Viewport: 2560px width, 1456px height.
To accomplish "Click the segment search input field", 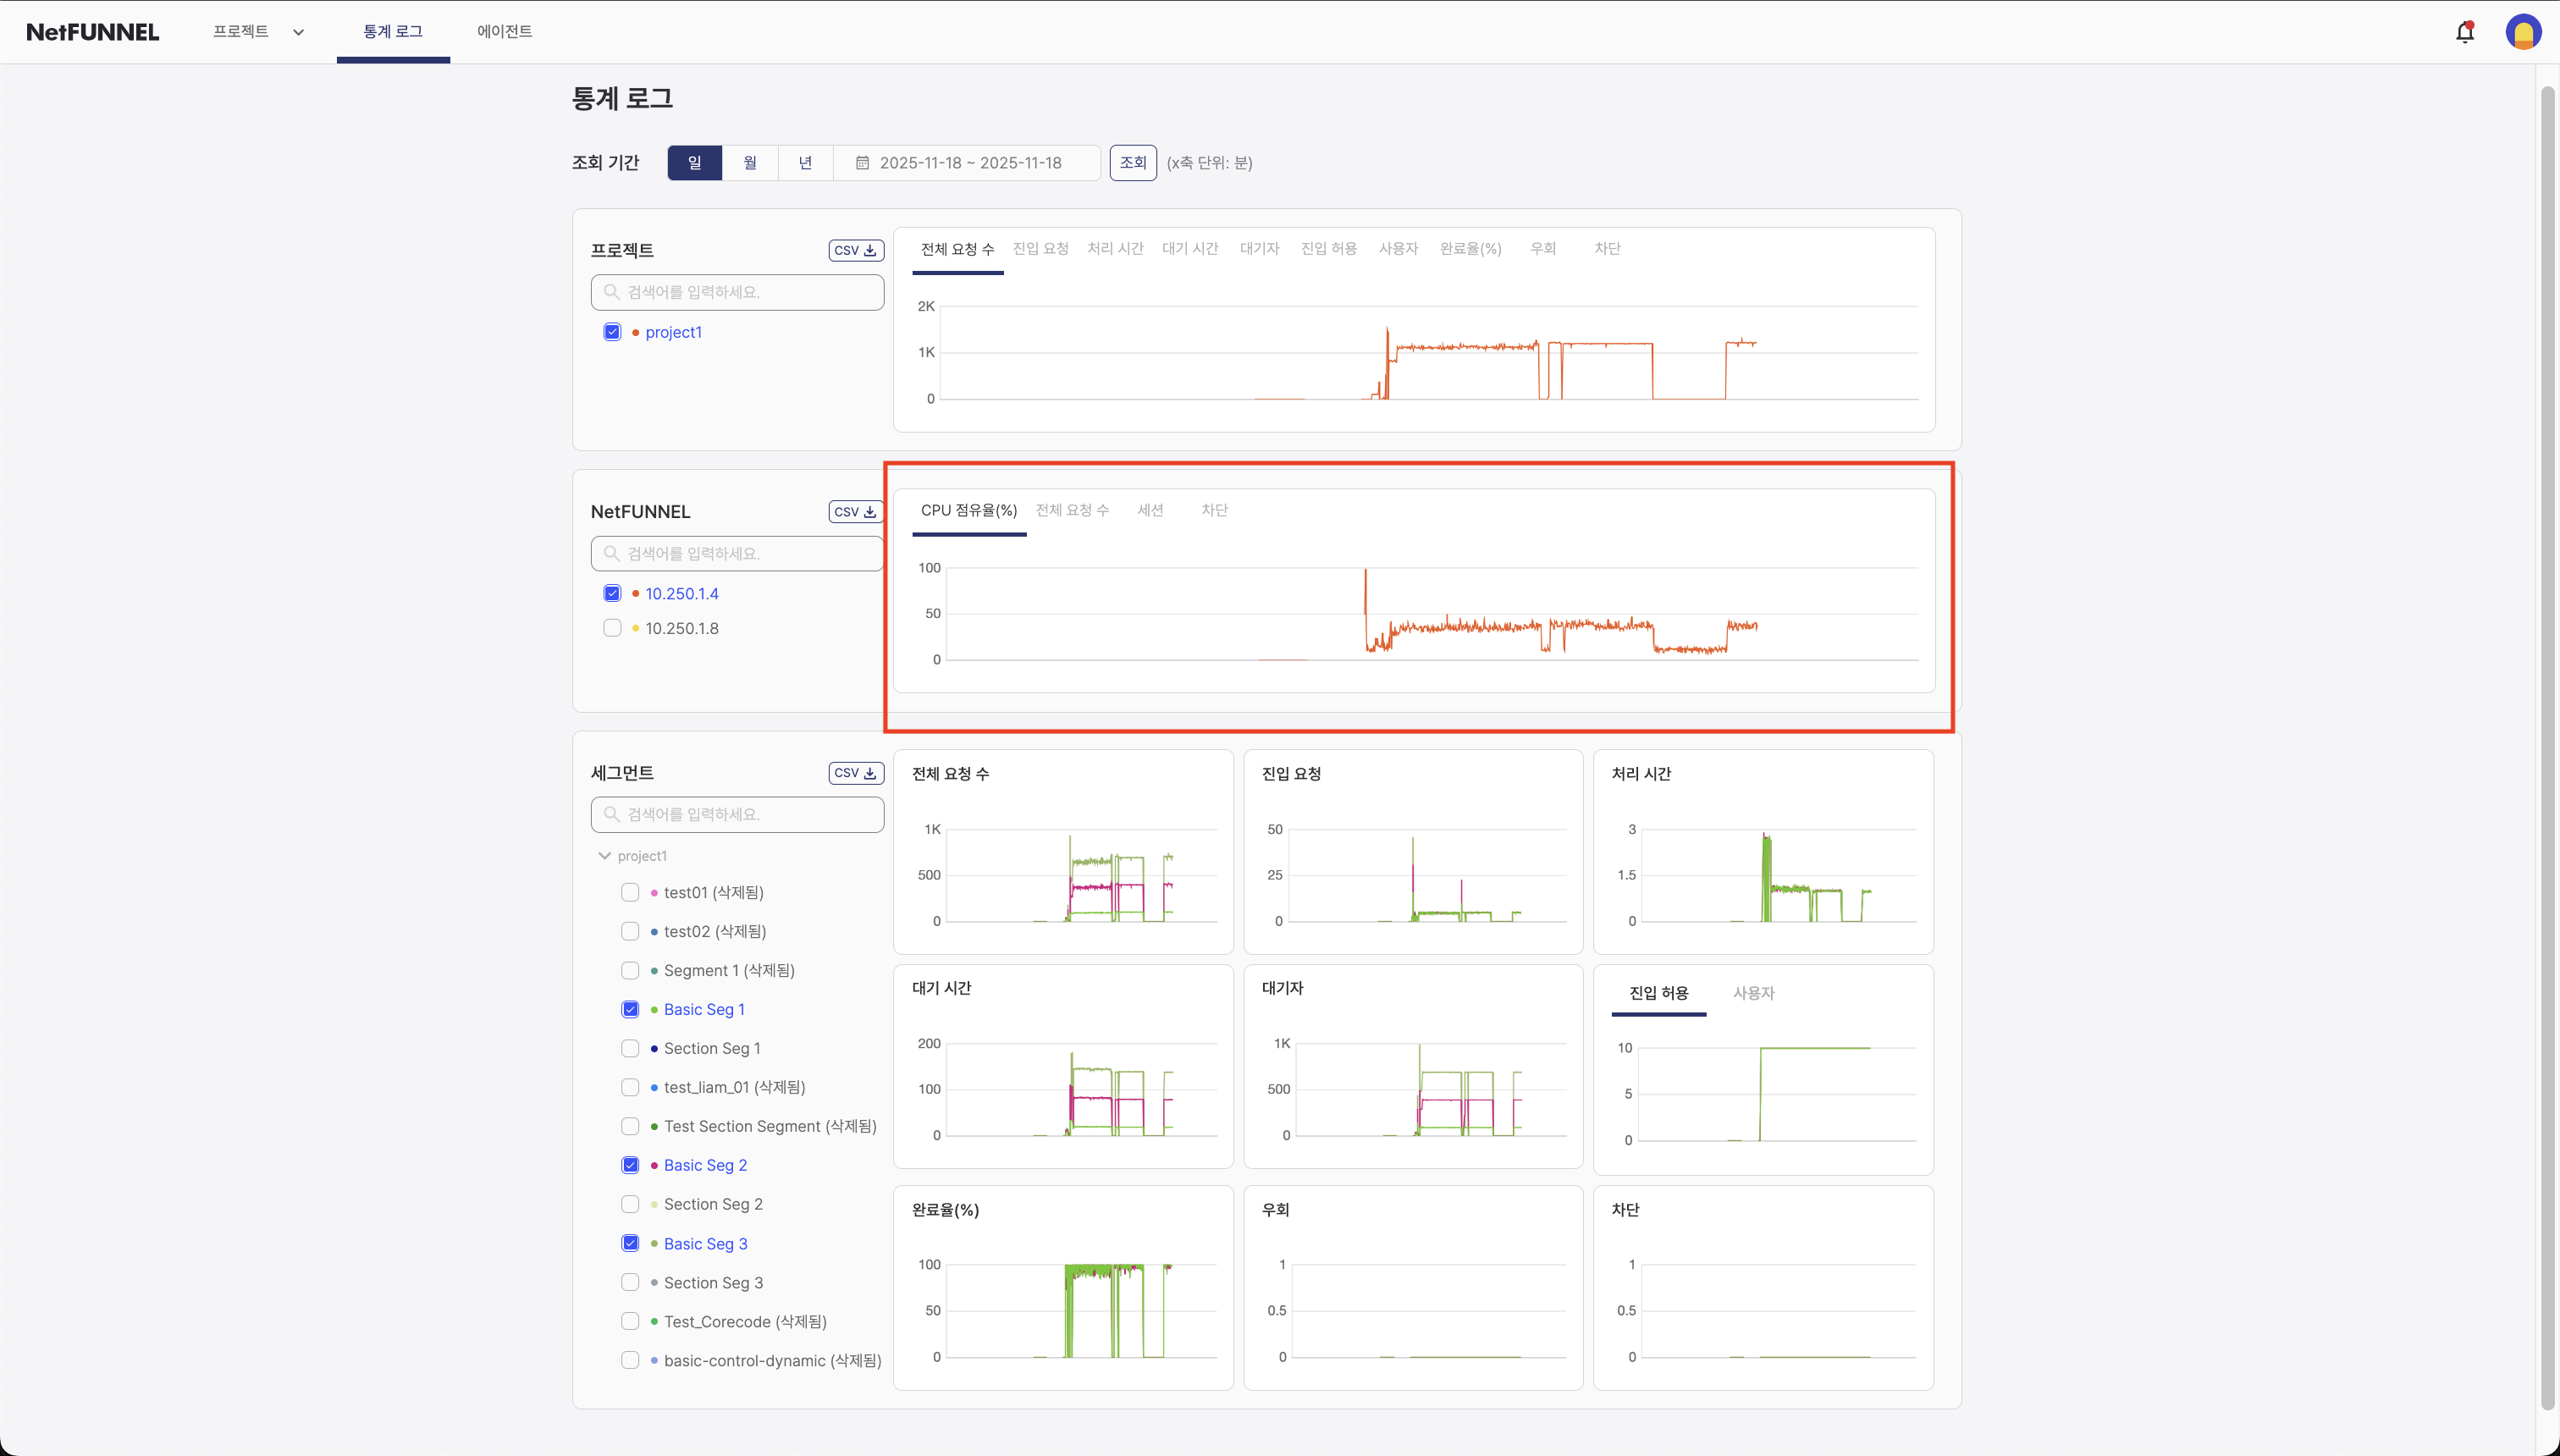I will click(737, 814).
